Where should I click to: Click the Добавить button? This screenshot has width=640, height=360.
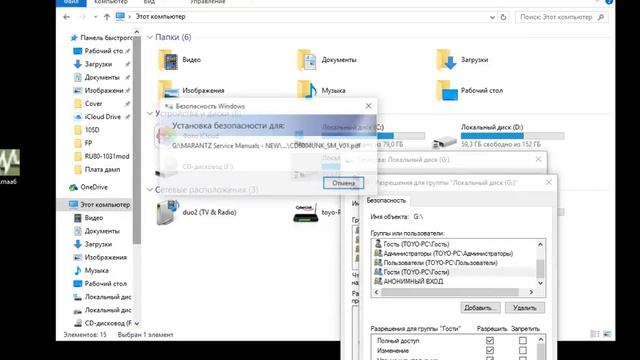point(480,308)
